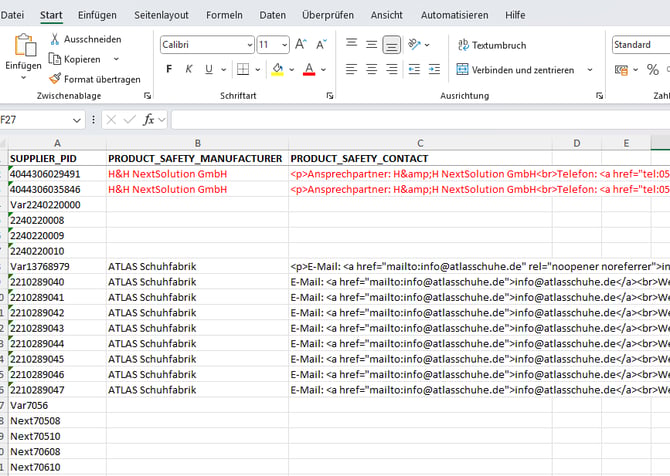Toggle italic K formatting
Image resolution: width=670 pixels, height=476 pixels.
[x=189, y=70]
